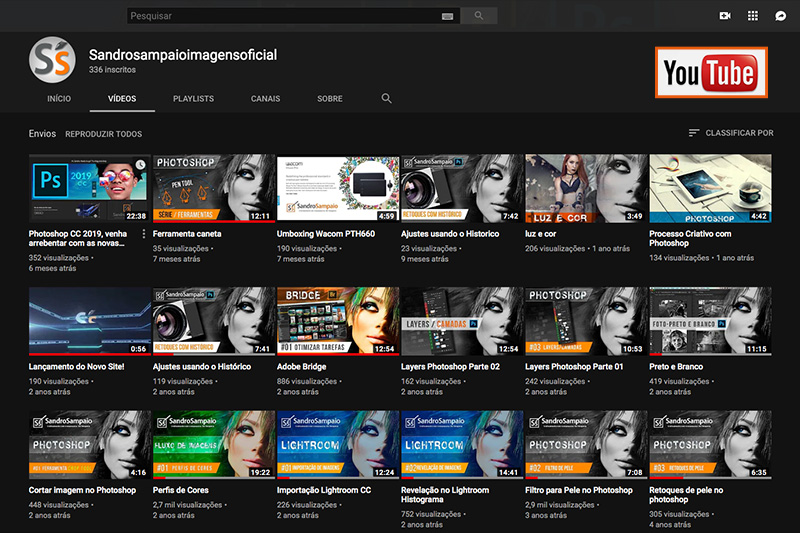800x533 pixels.
Task: Open Layers Photoshop Parte 02 thumbnail
Action: coord(462,321)
